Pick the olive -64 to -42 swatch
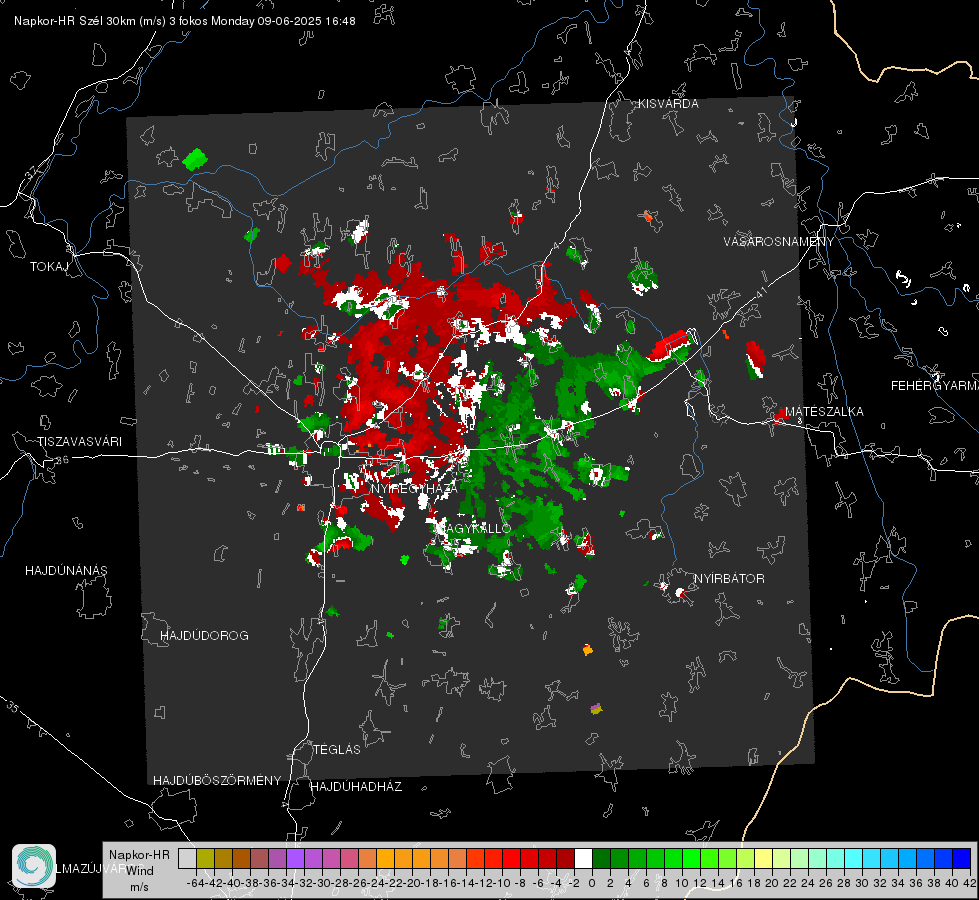Screen dimensions: 979x900 pyautogui.click(x=205, y=858)
